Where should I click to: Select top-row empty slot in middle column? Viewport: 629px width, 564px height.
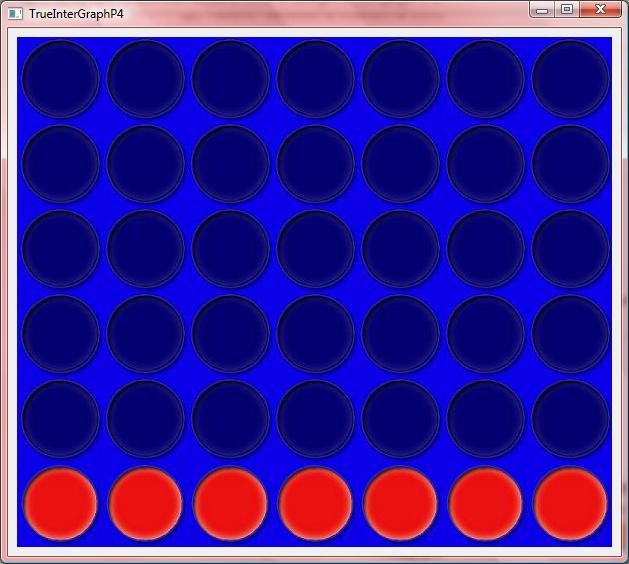click(316, 79)
